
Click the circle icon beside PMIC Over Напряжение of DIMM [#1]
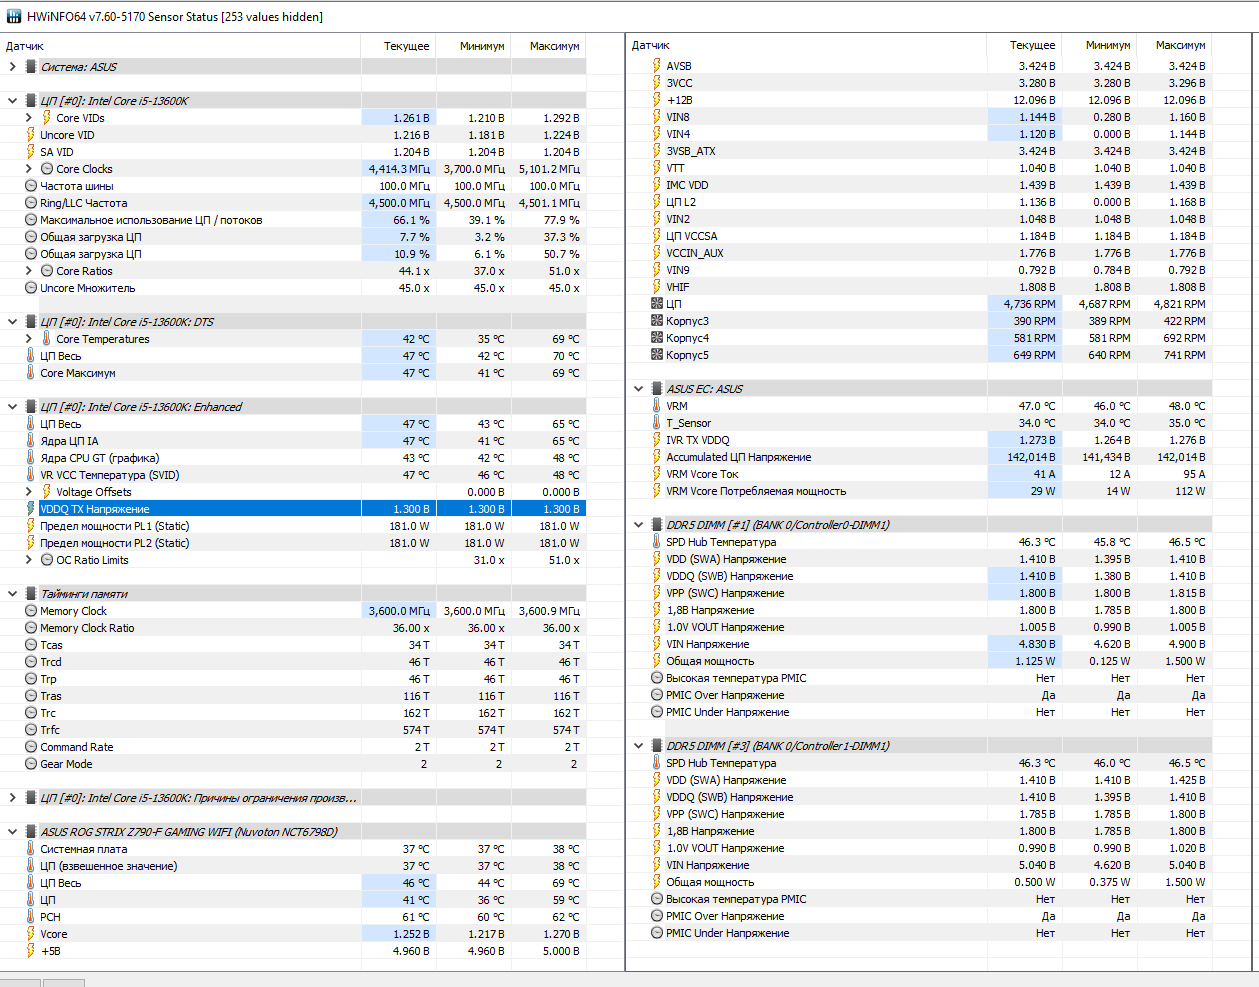point(657,695)
